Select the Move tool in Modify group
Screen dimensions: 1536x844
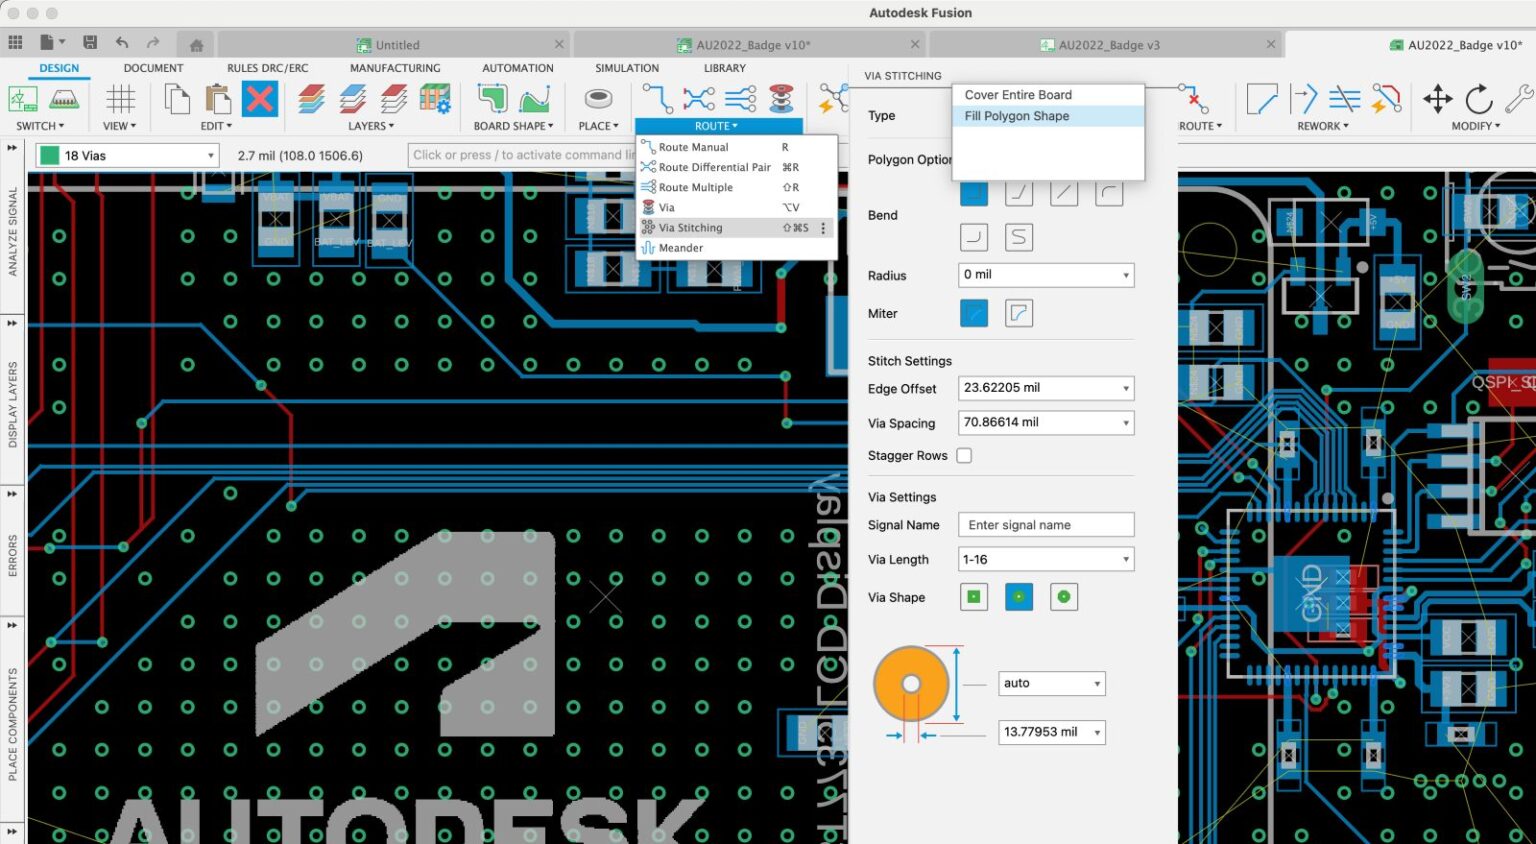[x=1438, y=99]
